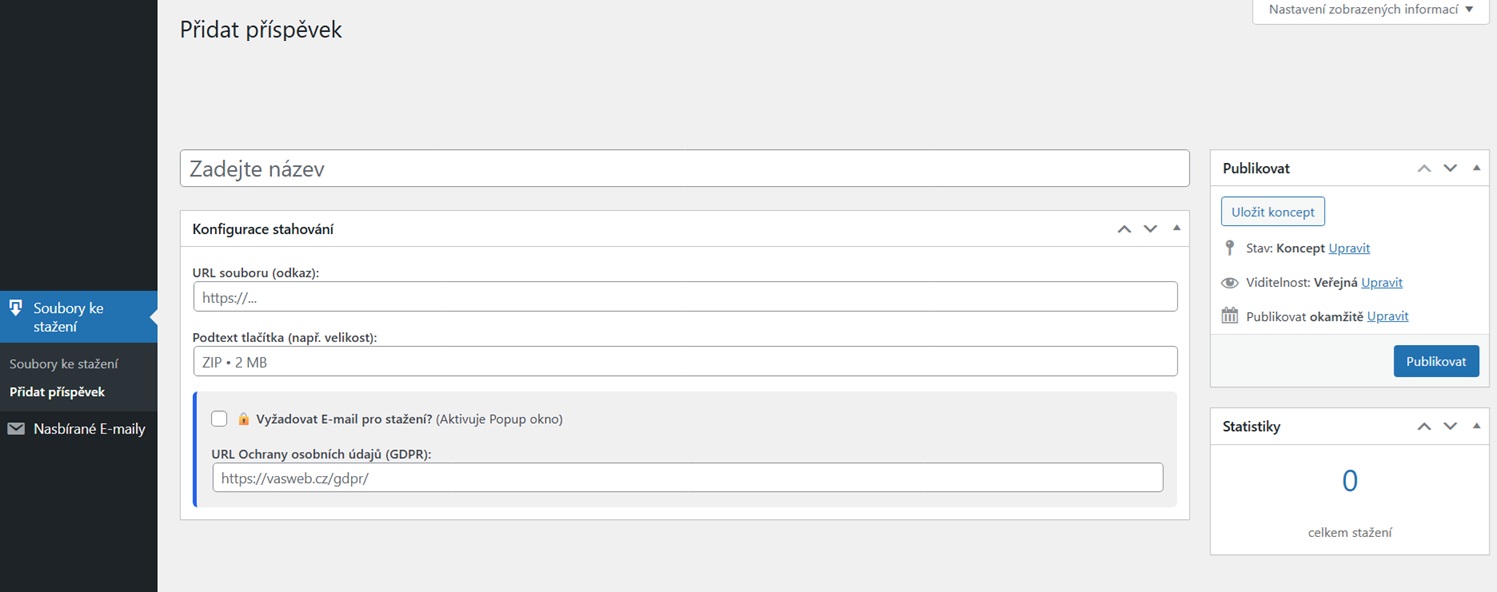Move Konfigurace stahování panel up
This screenshot has height=592, width=1497.
coord(1124,229)
